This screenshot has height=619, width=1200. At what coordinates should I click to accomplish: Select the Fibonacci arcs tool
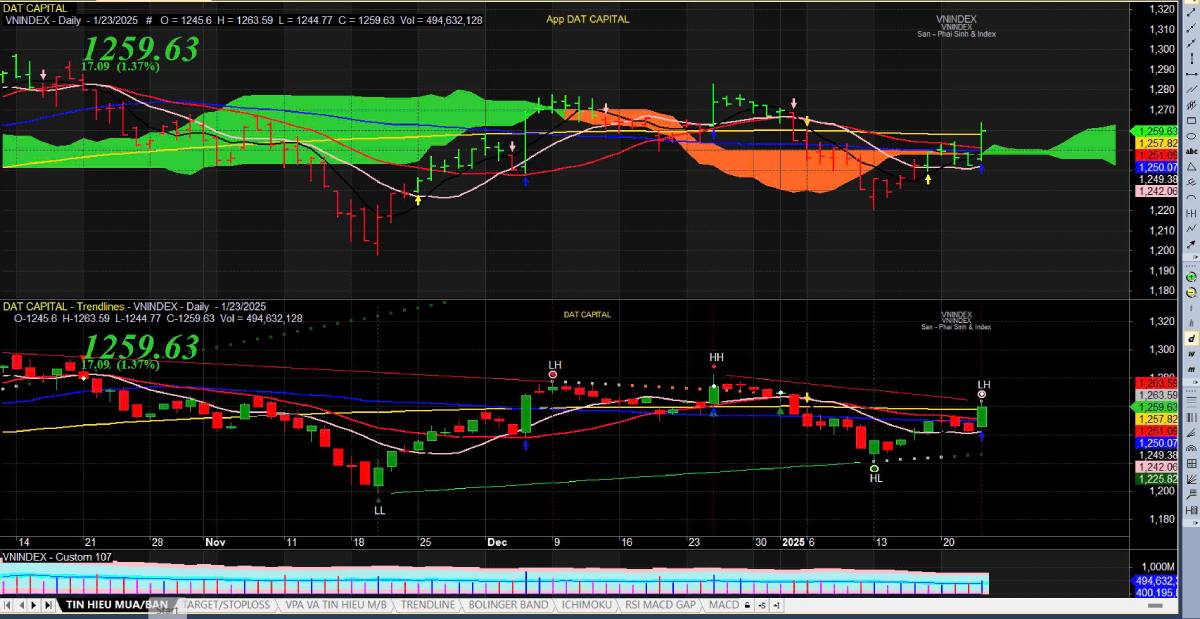click(1191, 447)
